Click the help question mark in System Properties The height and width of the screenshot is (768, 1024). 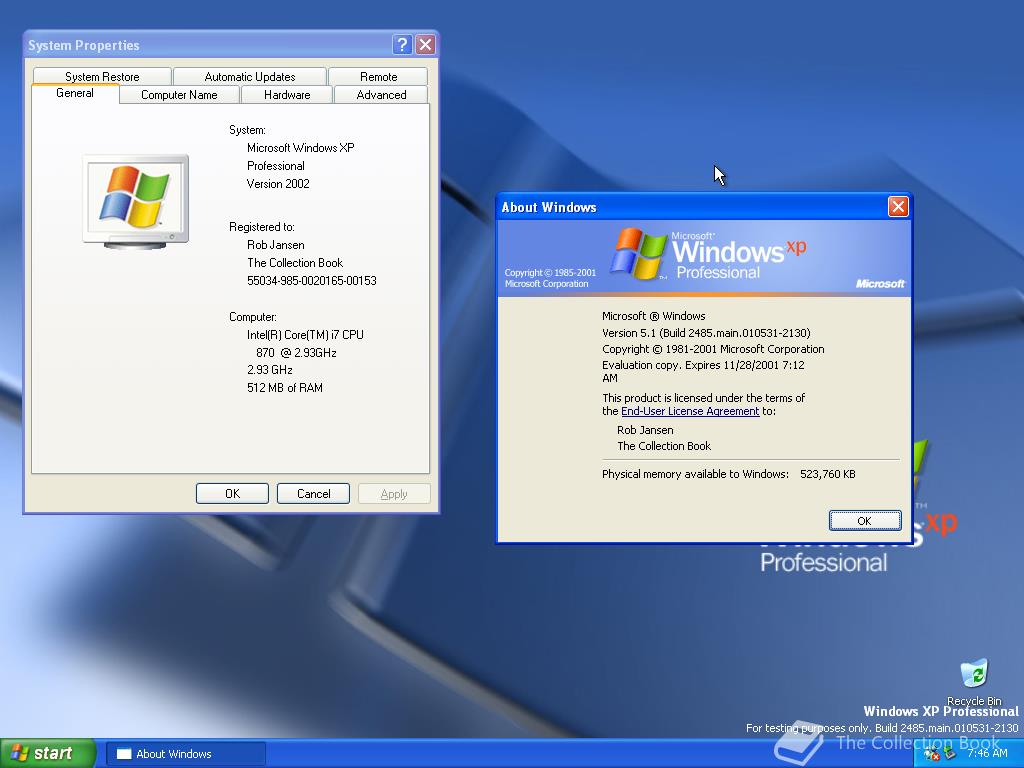coord(402,44)
